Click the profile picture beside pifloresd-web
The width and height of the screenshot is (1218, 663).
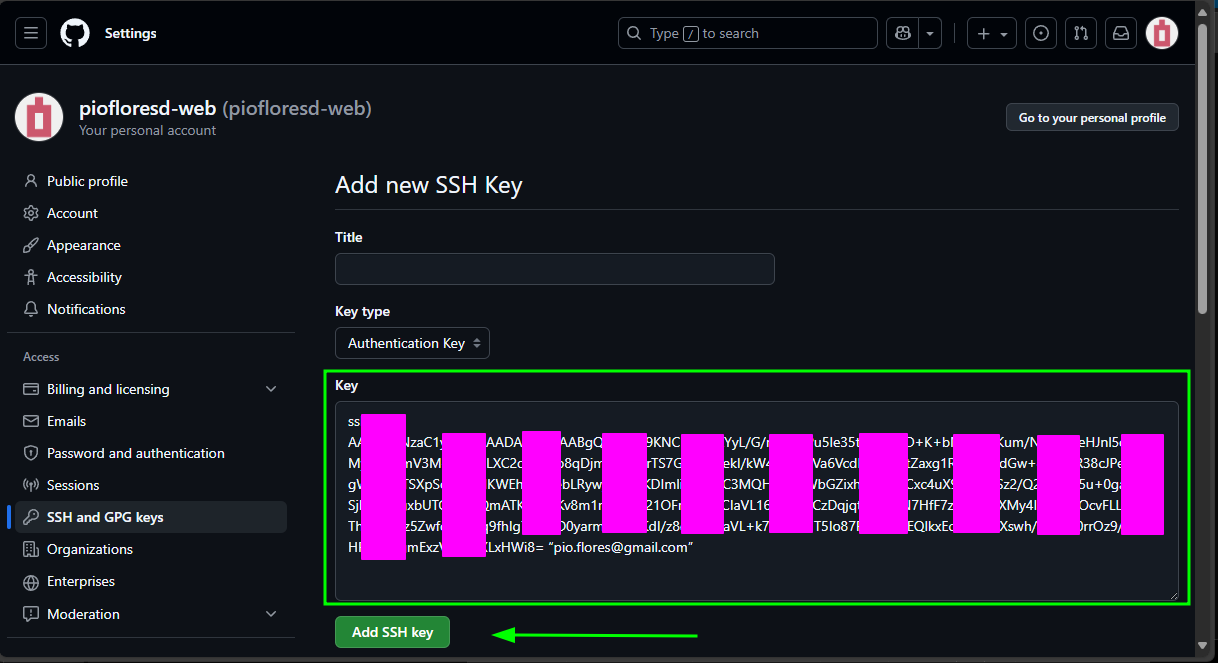click(x=39, y=117)
